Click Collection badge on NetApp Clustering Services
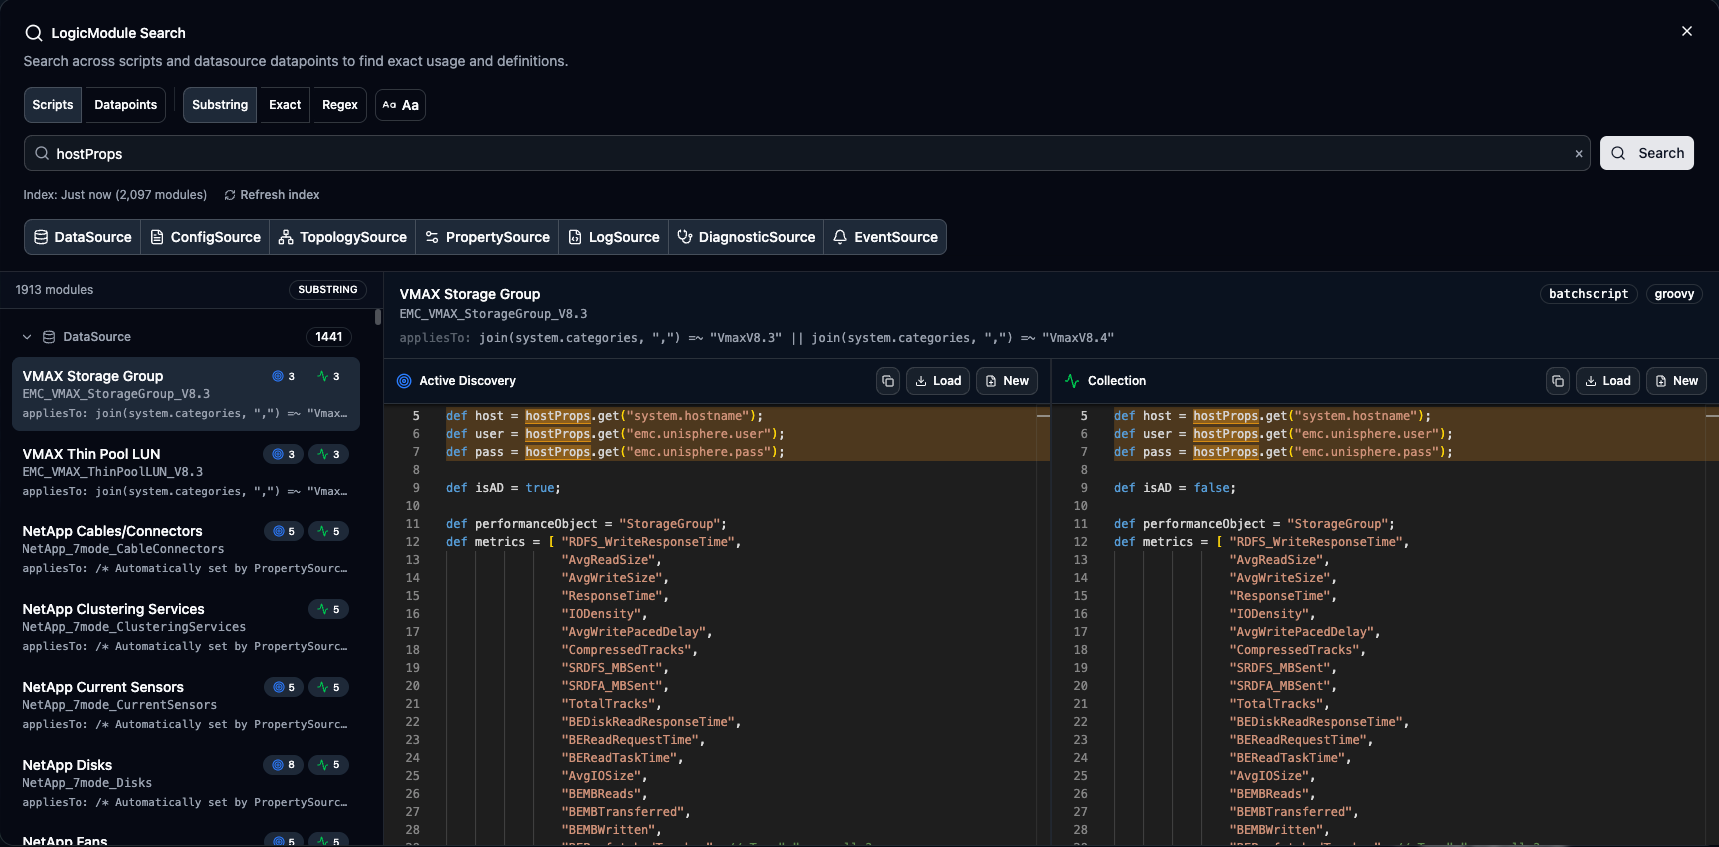Screen dimensions: 1719x847 pos(328,609)
